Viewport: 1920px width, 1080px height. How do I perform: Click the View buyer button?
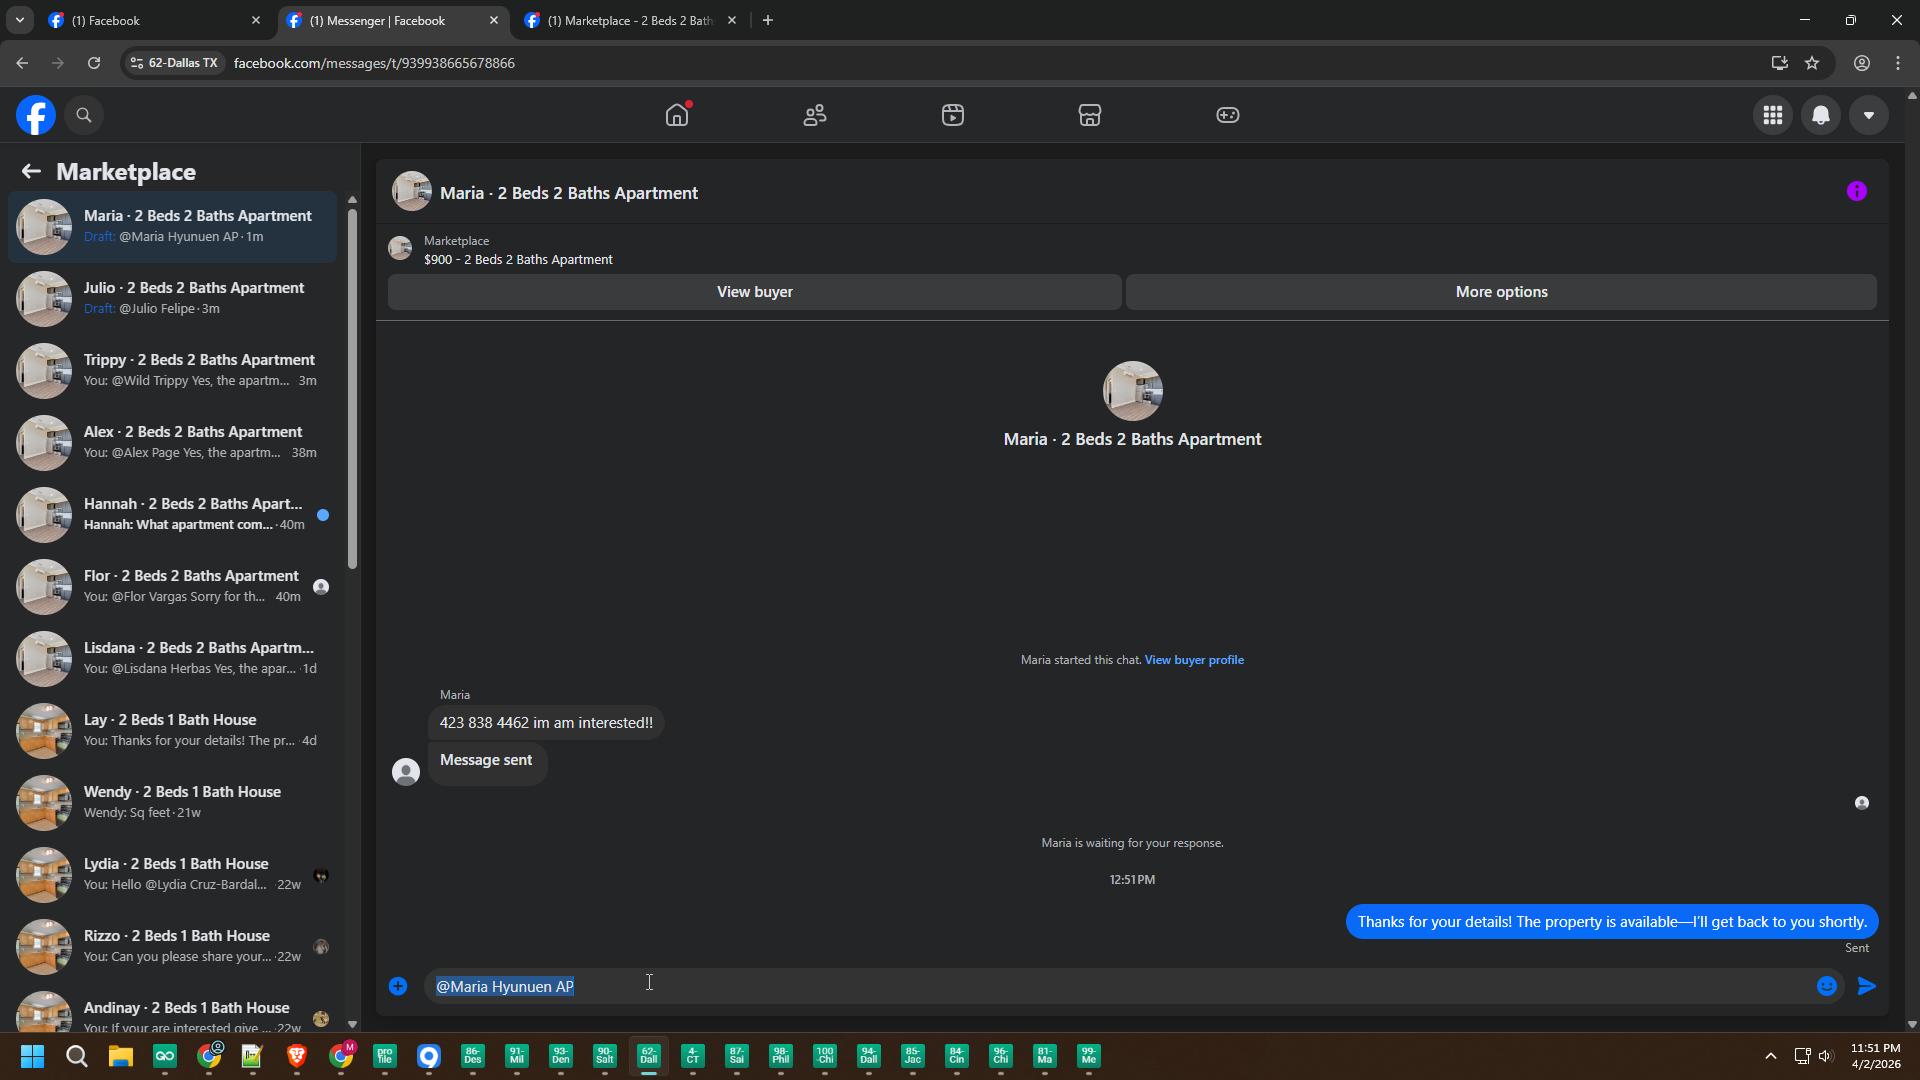755,292
